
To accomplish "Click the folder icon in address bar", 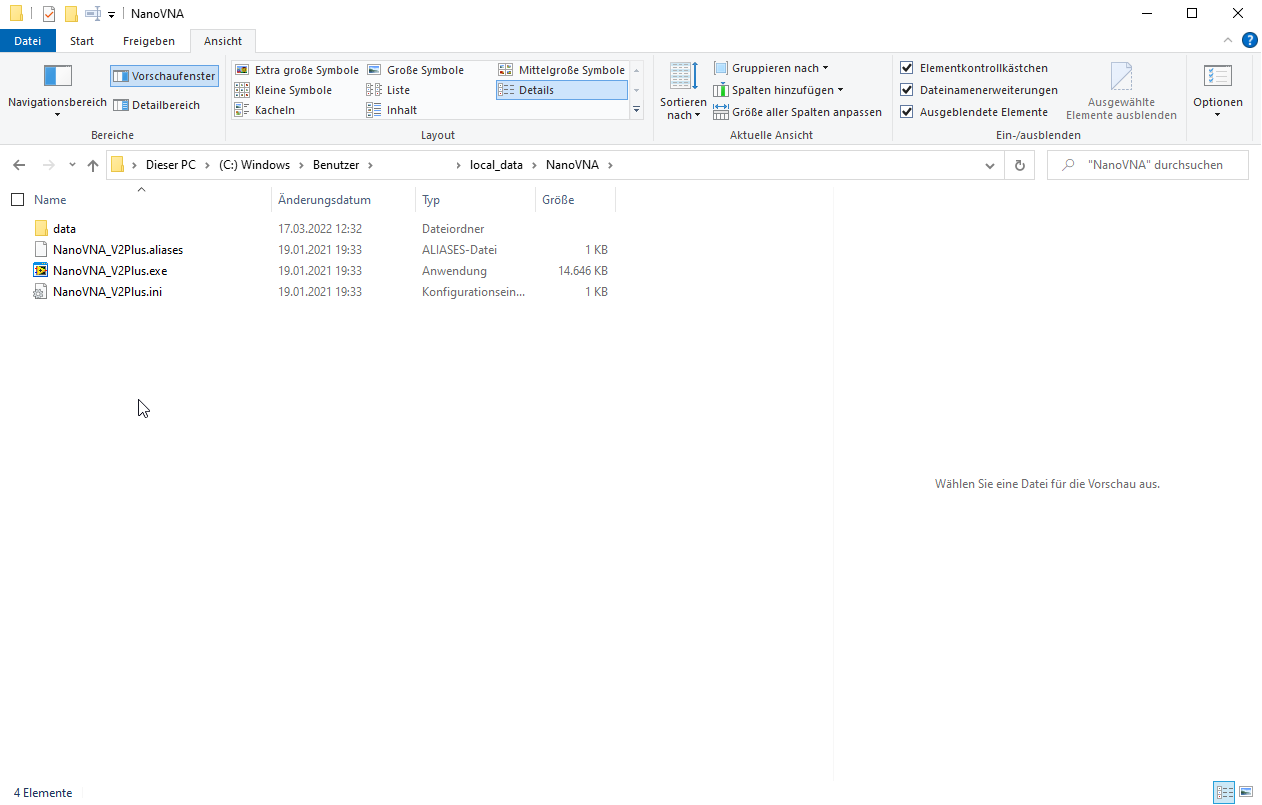I will click(x=118, y=165).
